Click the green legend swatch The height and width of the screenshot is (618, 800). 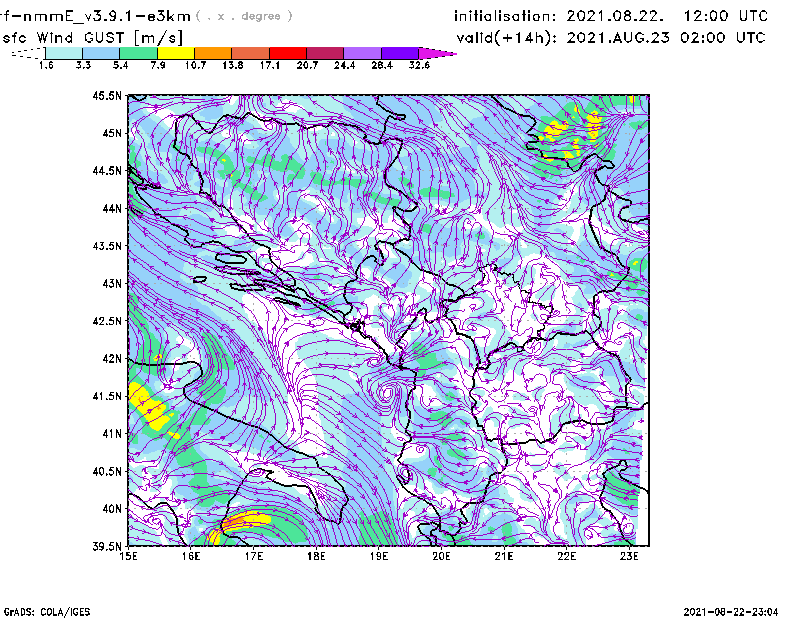click(138, 53)
